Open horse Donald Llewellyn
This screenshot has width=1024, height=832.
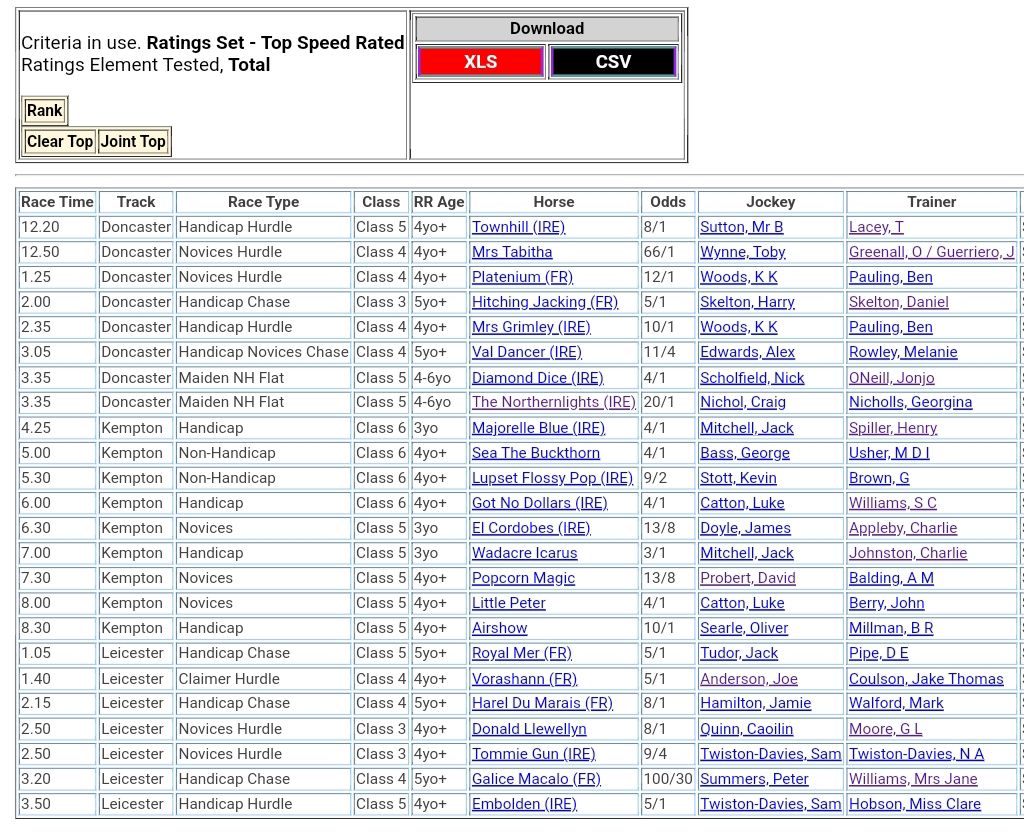[529, 729]
